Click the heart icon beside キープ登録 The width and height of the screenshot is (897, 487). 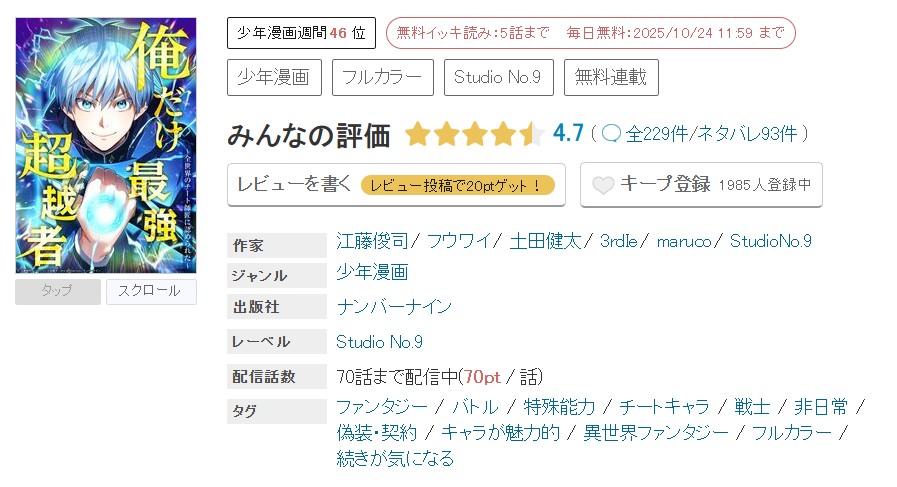tap(603, 185)
